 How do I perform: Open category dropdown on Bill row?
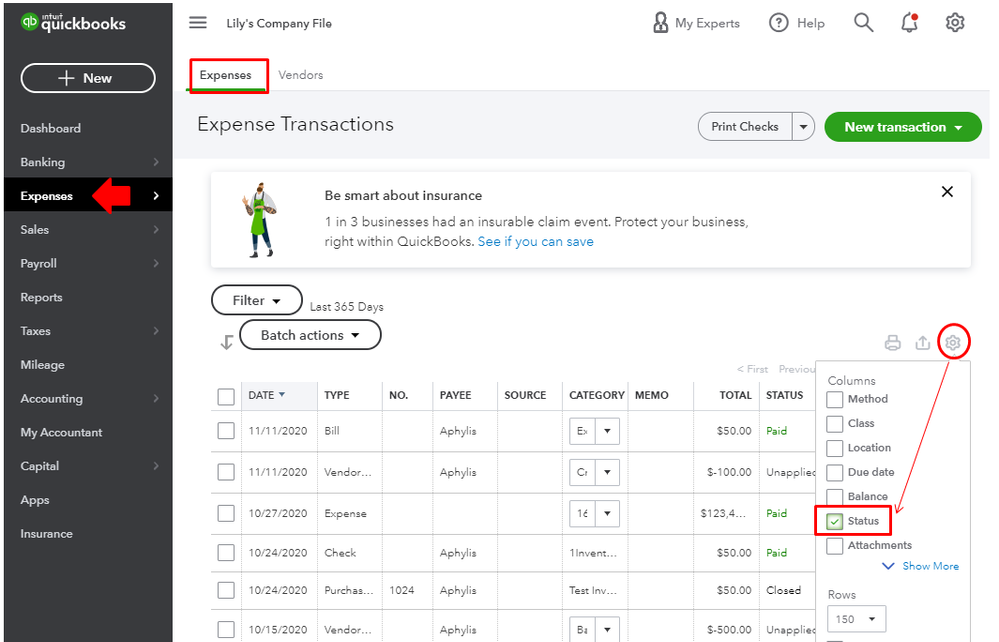(x=607, y=431)
